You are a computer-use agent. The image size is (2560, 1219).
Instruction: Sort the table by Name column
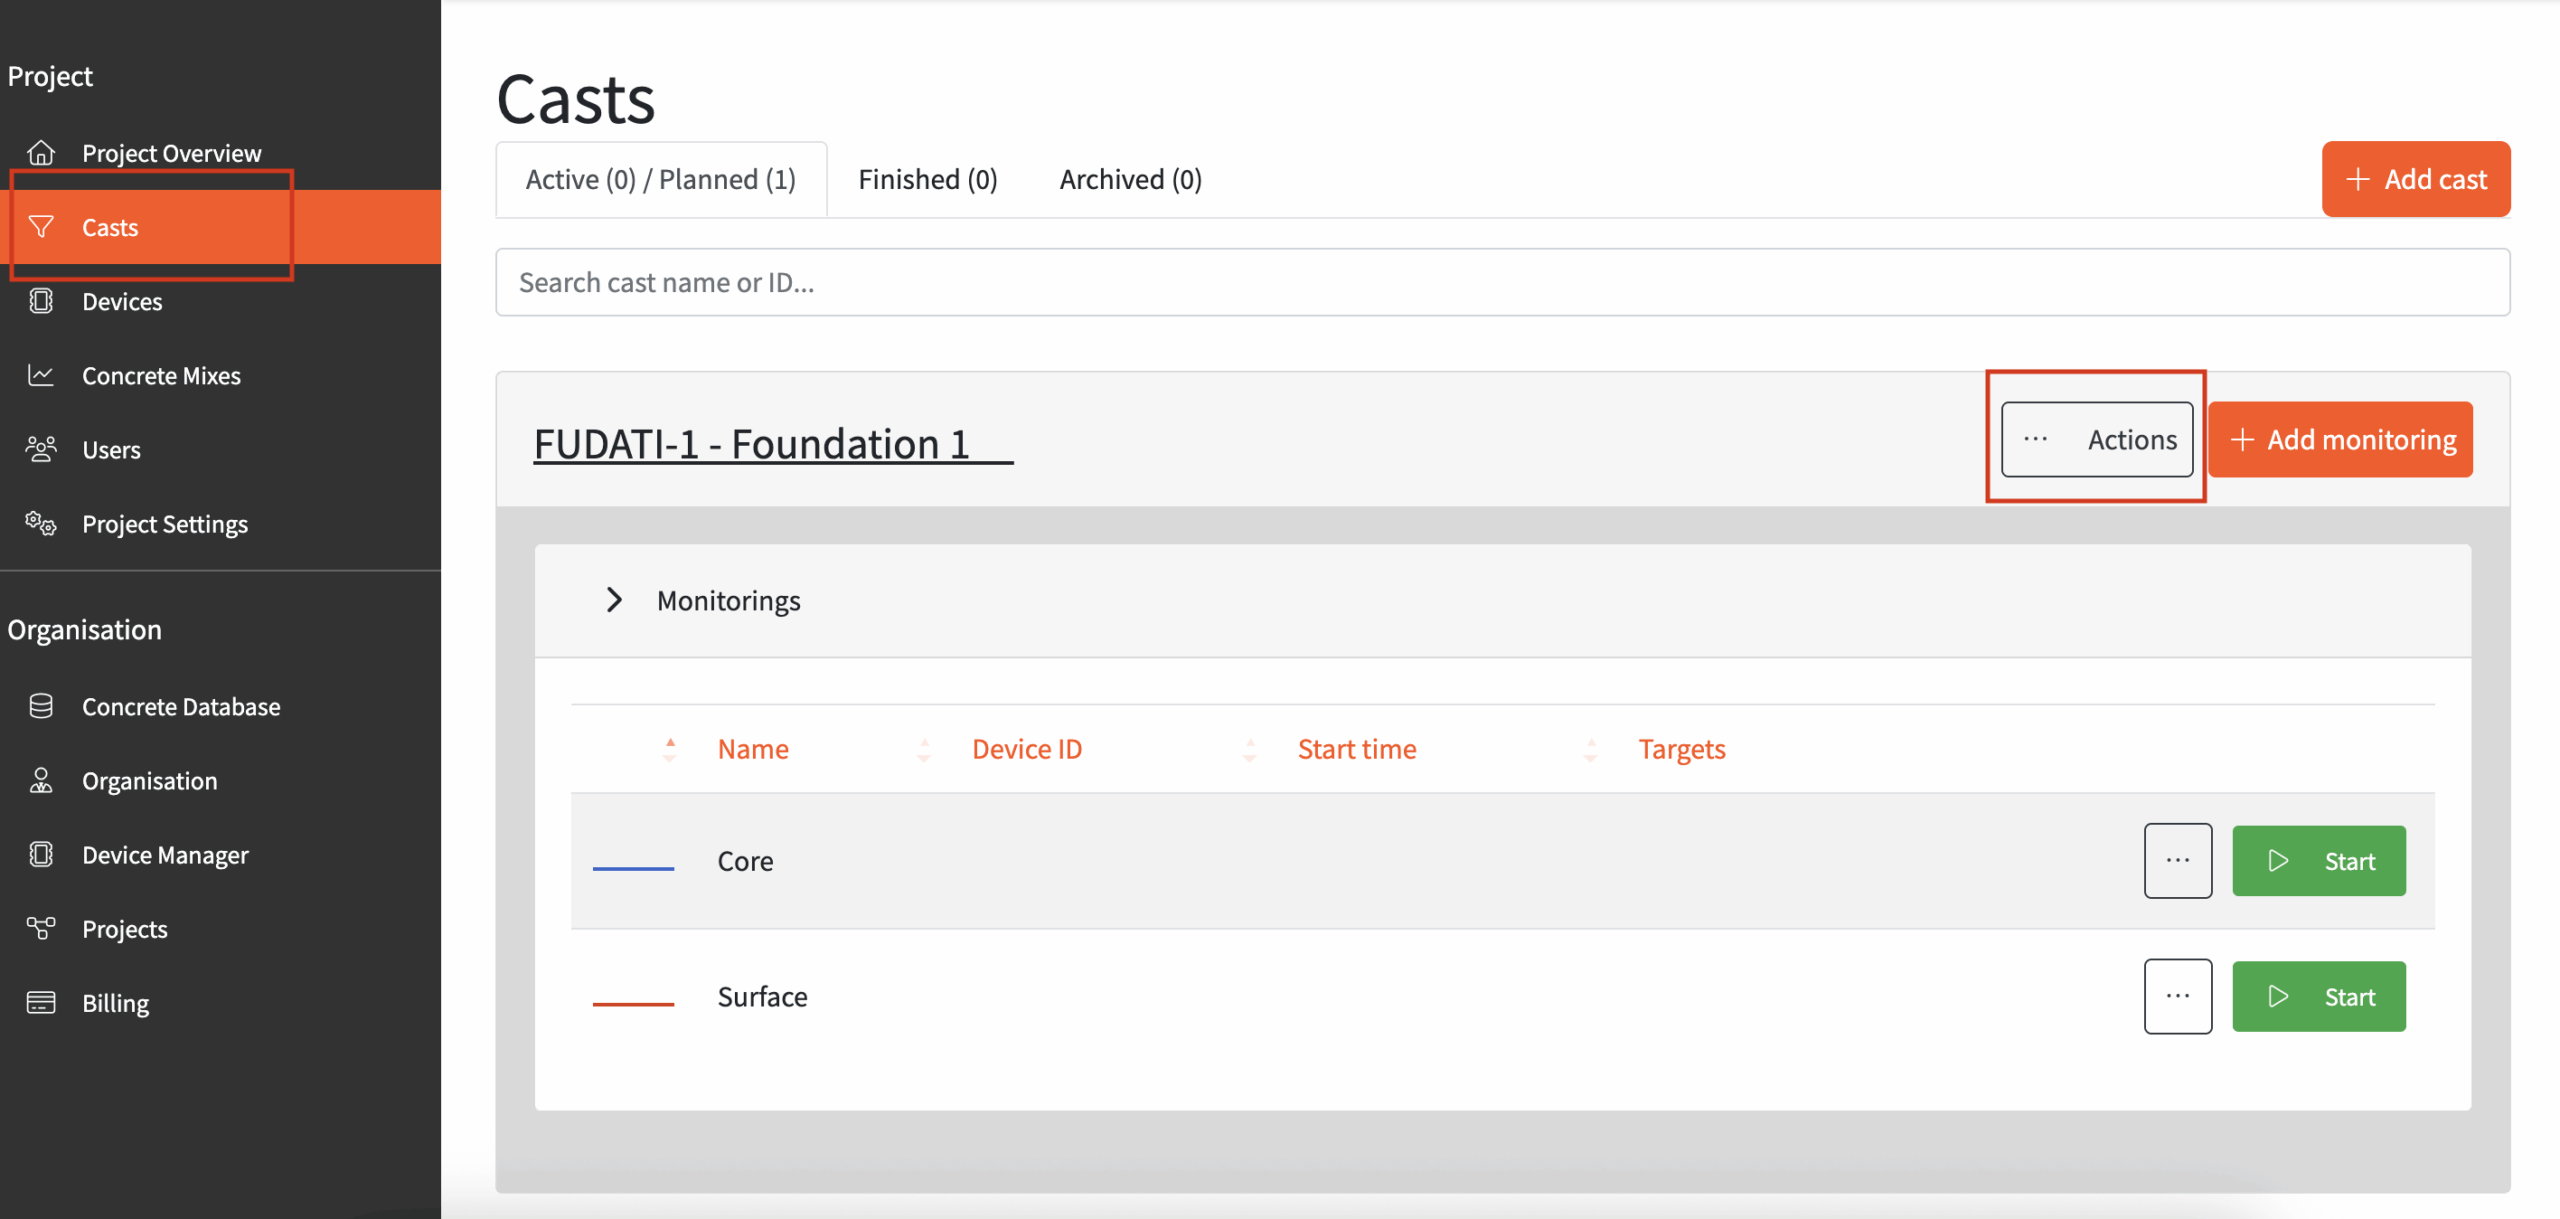click(752, 749)
